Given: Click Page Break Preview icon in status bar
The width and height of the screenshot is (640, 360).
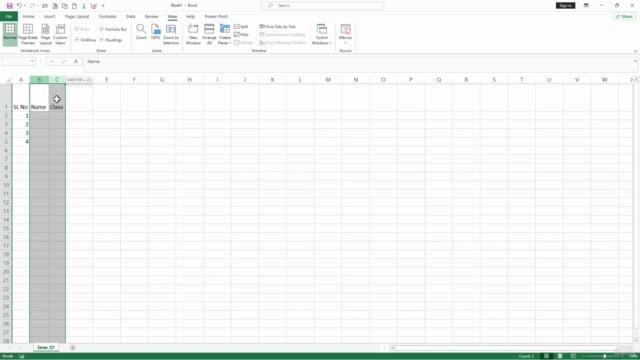Looking at the screenshot, I should (573, 356).
